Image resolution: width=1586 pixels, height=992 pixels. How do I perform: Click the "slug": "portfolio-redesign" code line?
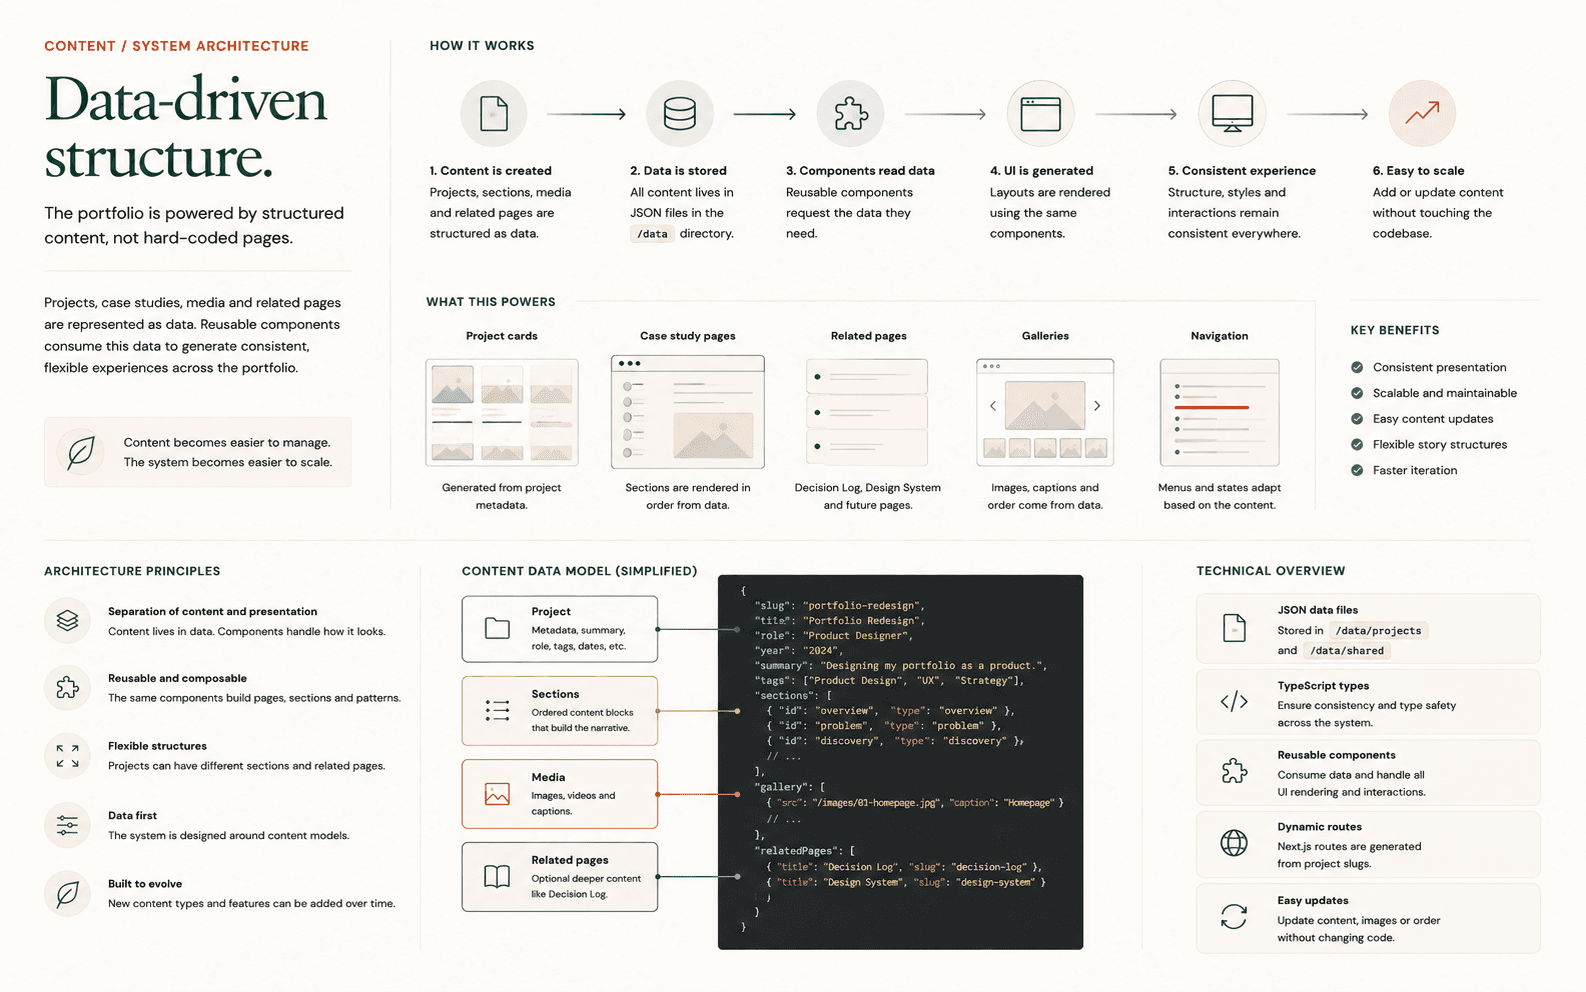840,605
